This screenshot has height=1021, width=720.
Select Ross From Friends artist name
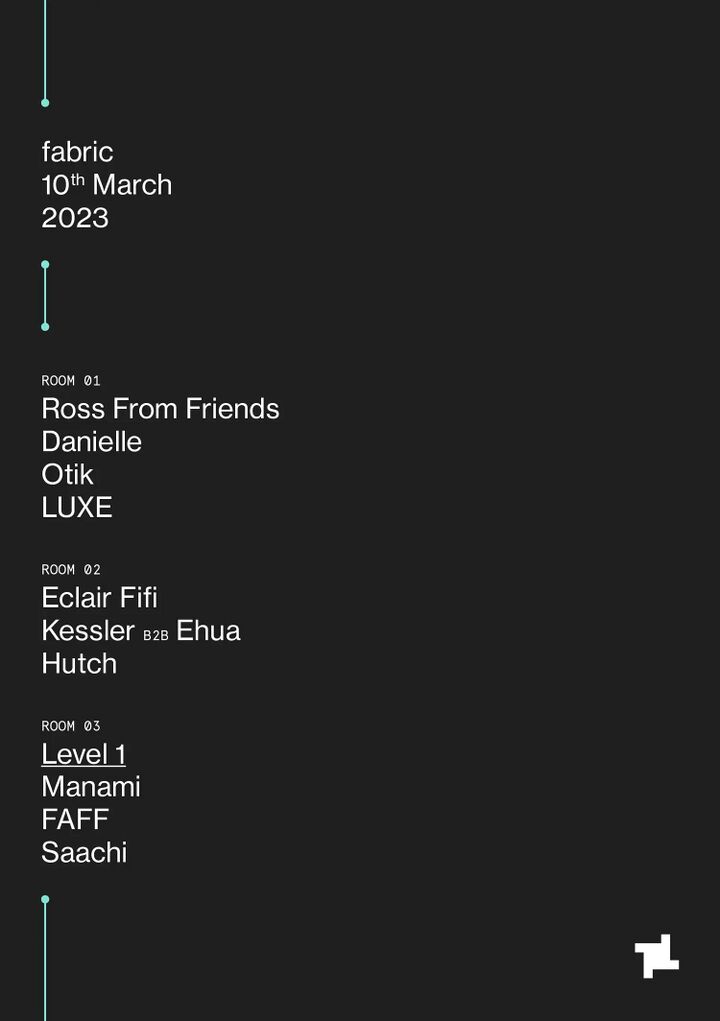[x=160, y=409]
